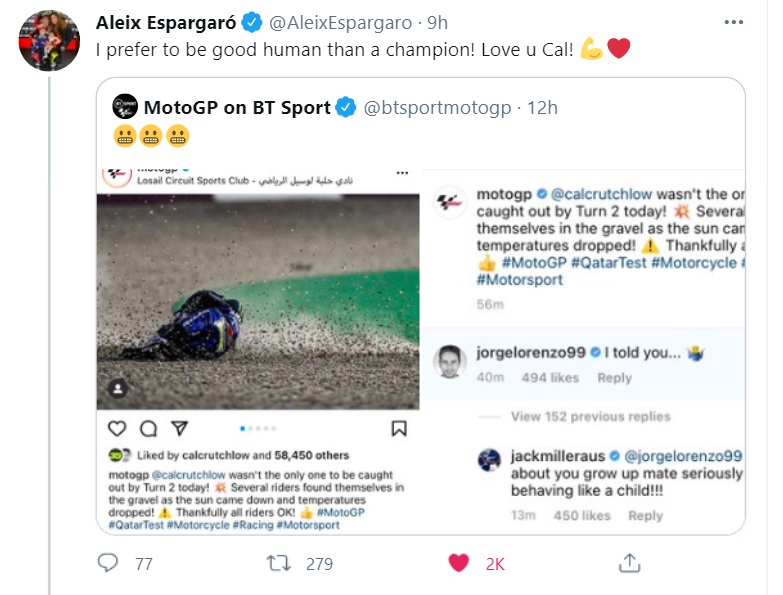Click the share upload icon
The height and width of the screenshot is (595, 783).
pos(629,563)
